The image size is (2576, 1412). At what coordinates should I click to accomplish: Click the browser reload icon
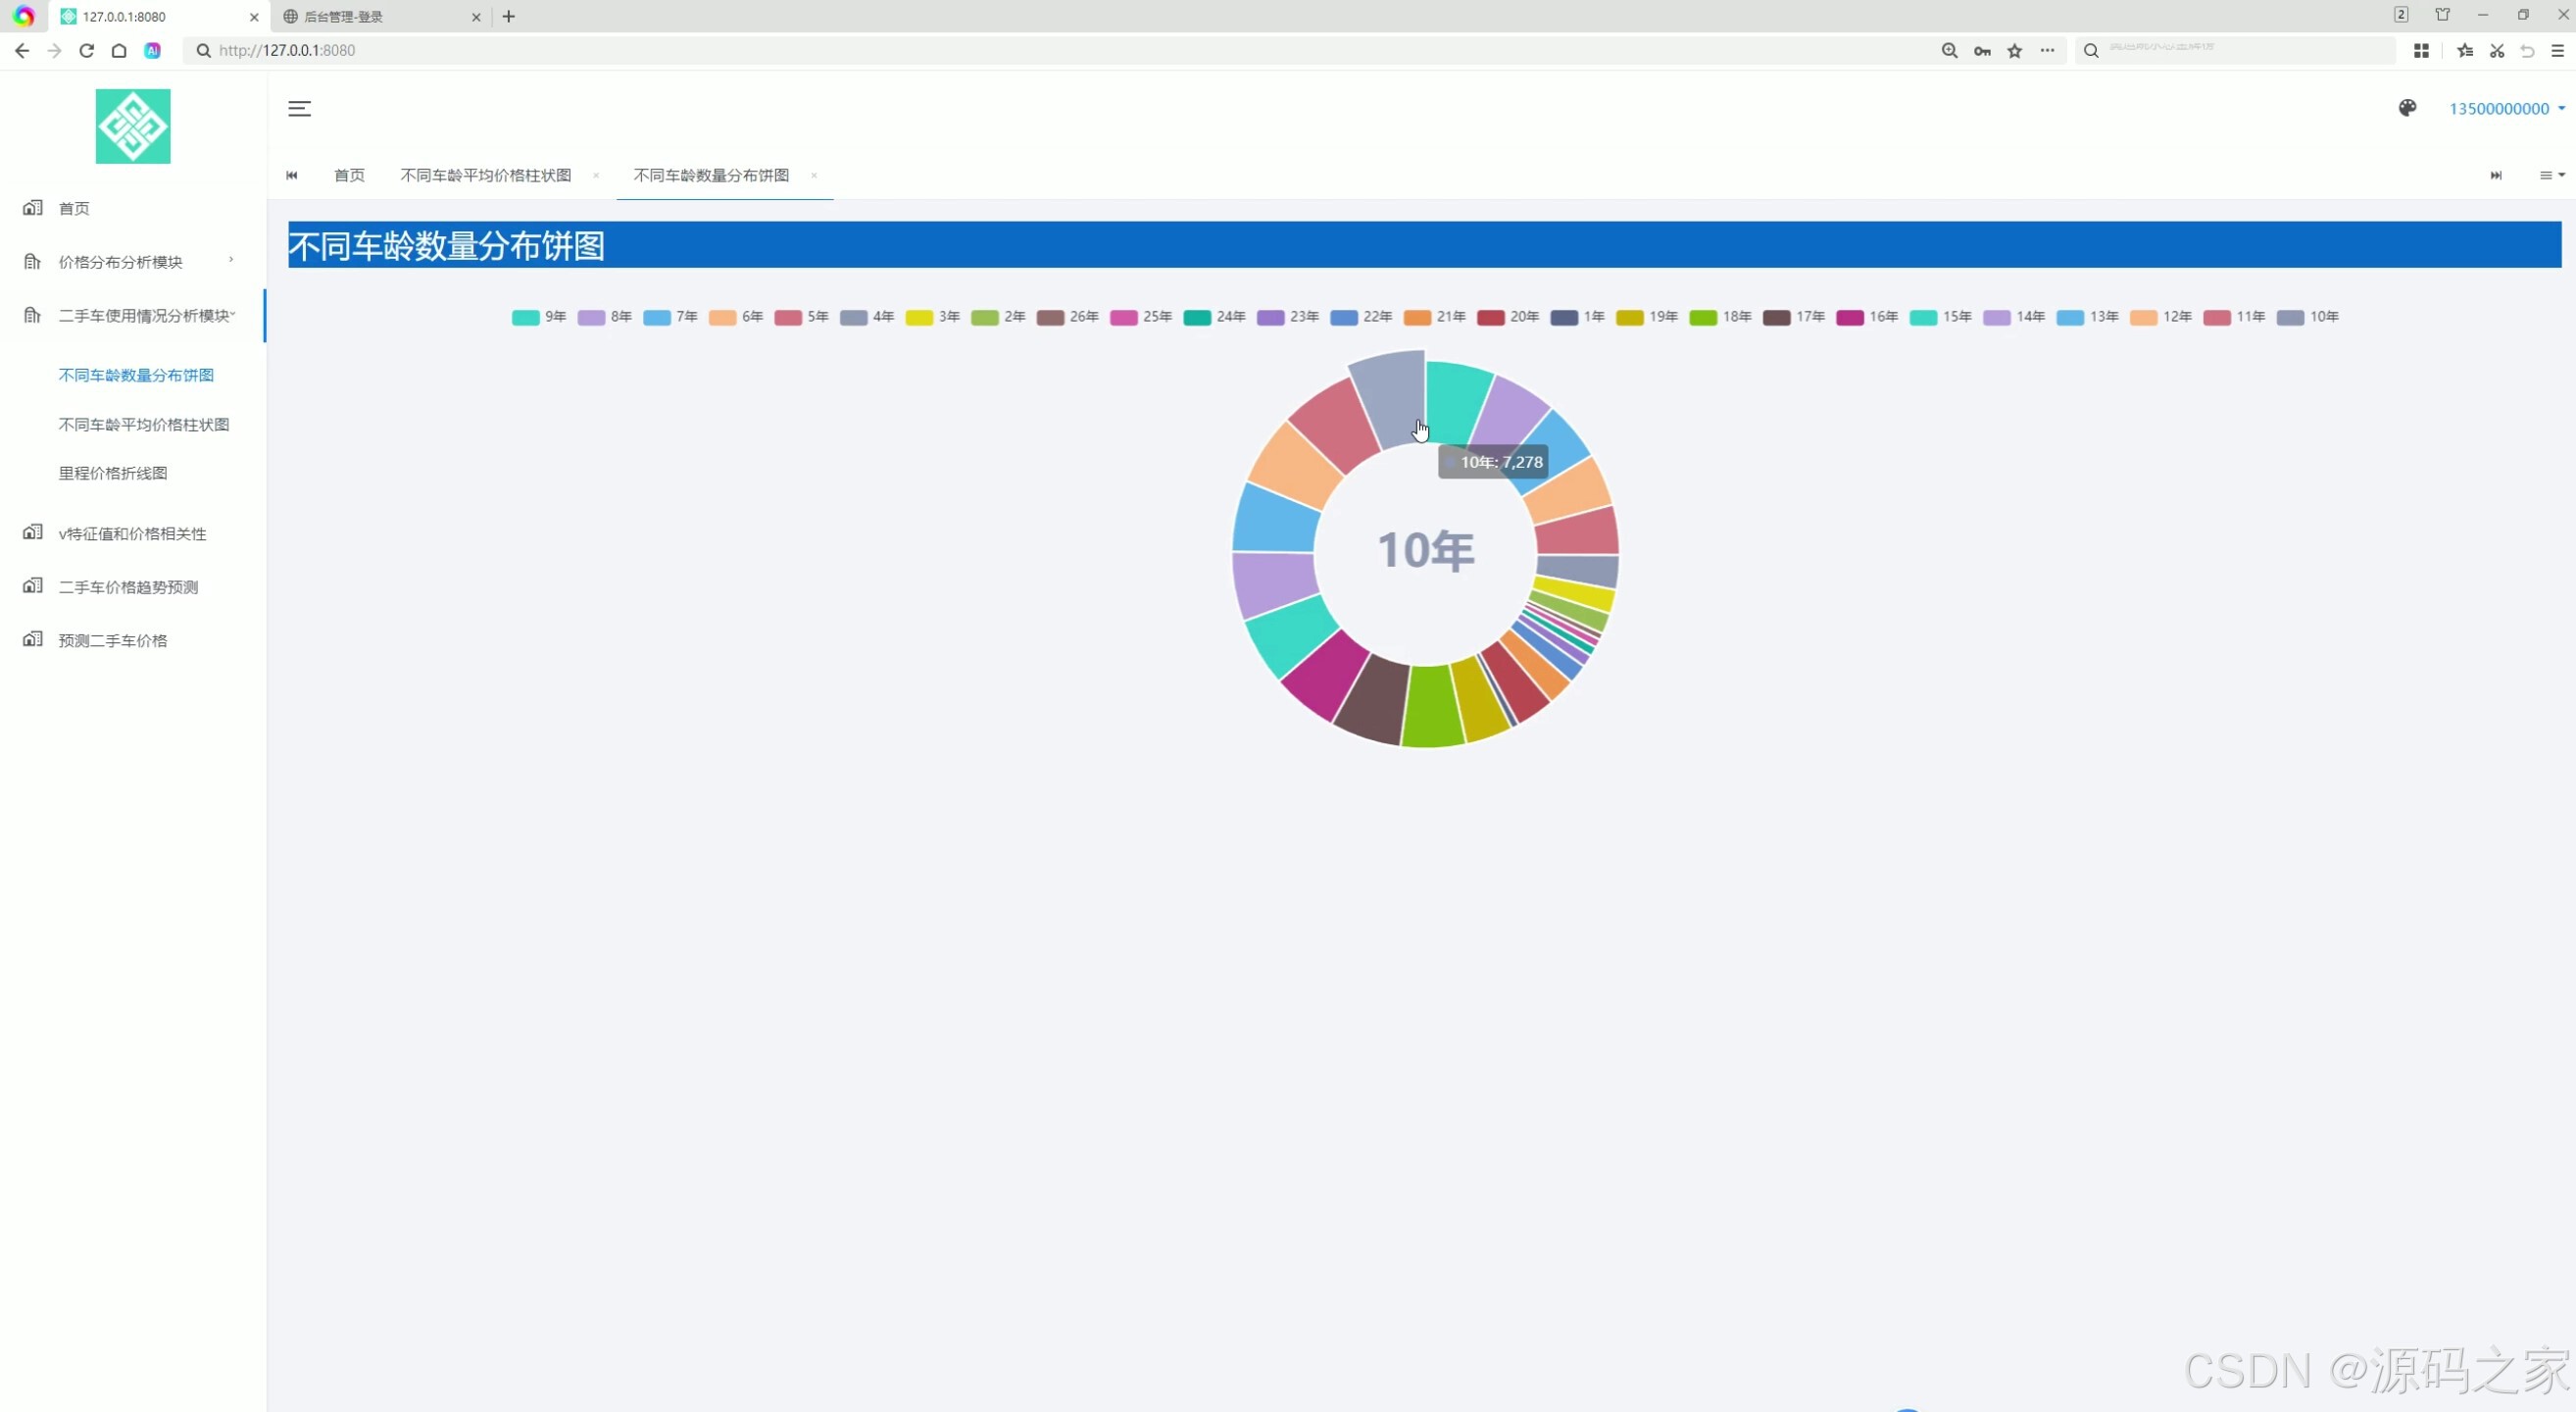pos(87,50)
